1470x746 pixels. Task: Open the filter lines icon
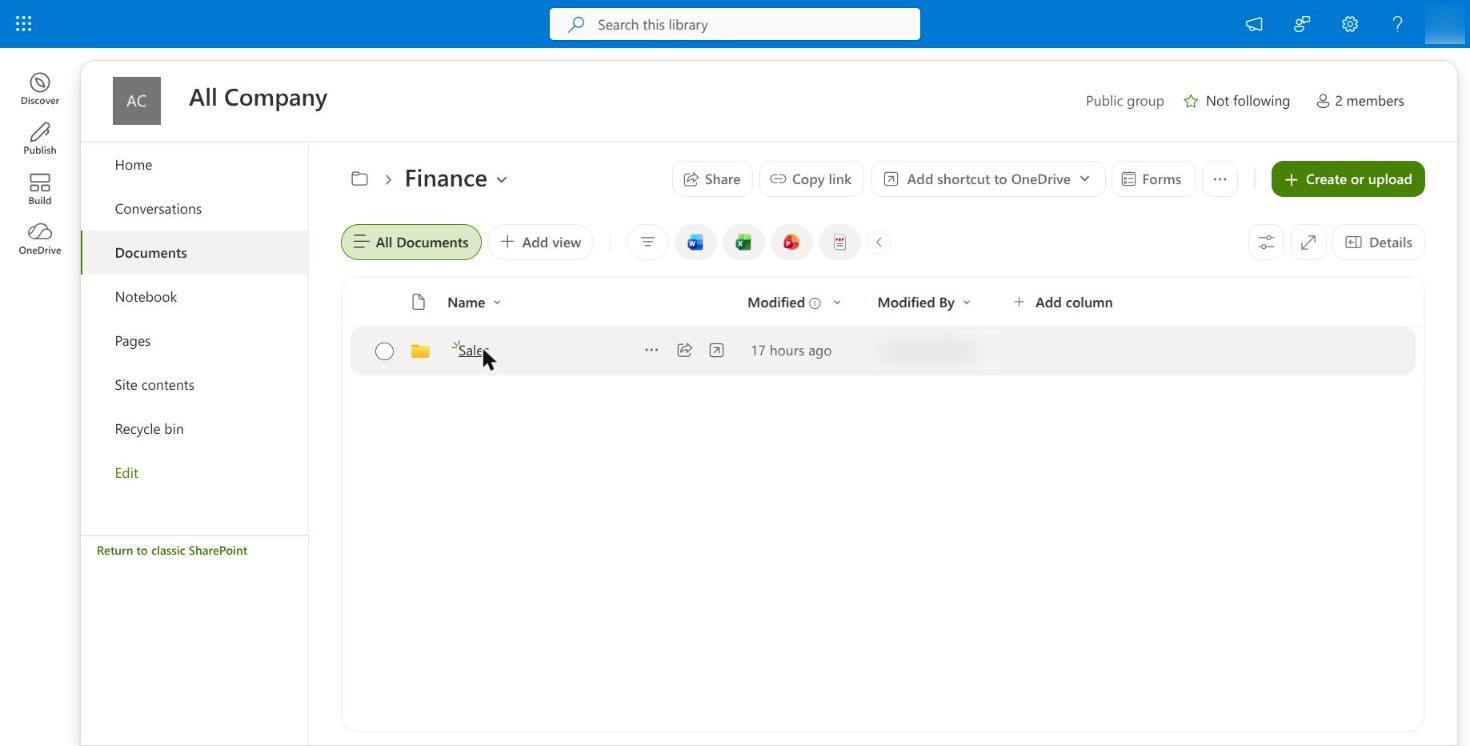[x=647, y=242]
